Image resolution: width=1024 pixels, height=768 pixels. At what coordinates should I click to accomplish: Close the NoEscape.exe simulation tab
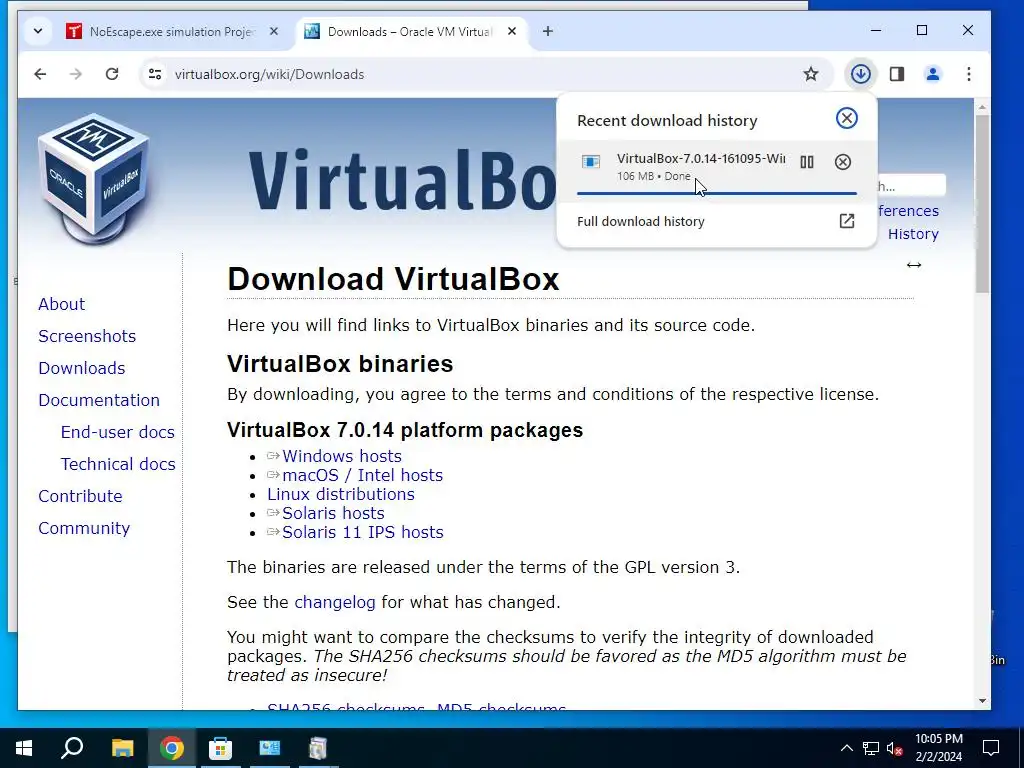point(274,31)
